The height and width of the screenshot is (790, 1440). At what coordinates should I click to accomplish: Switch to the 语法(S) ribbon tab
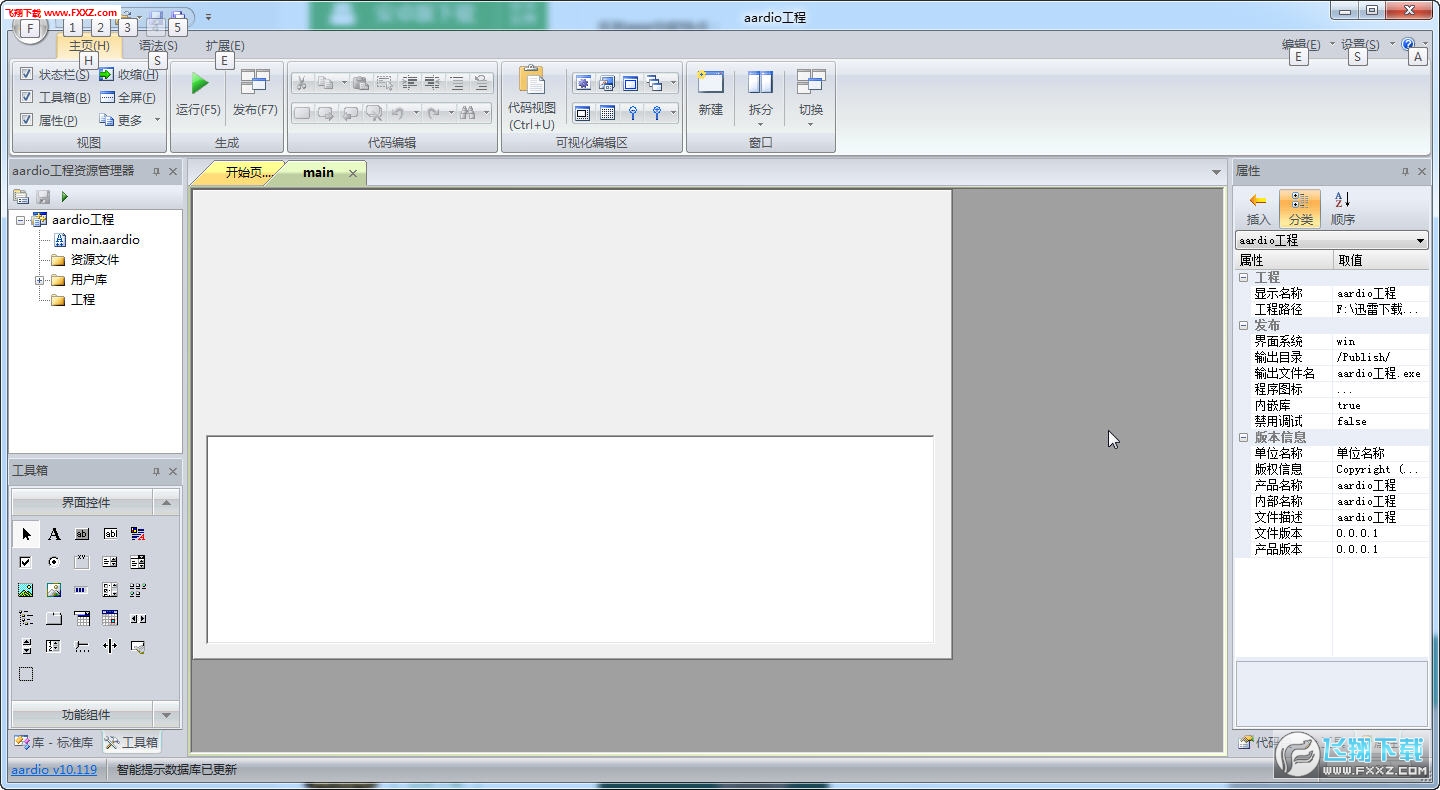[158, 45]
